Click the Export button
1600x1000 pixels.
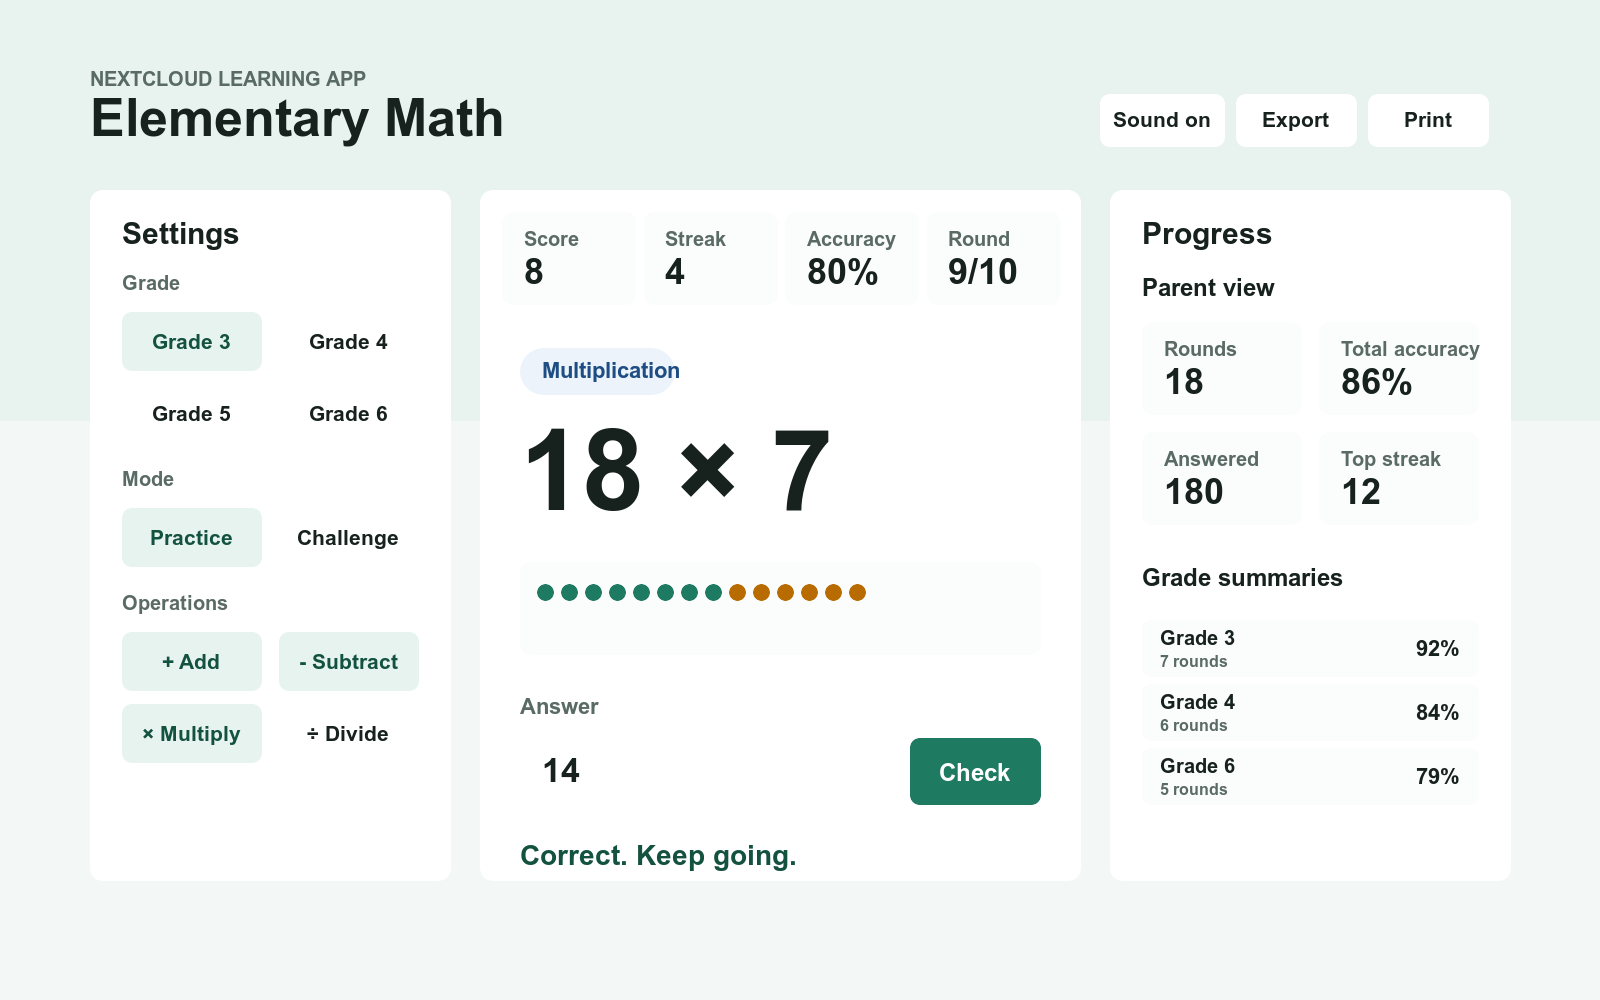[x=1296, y=120]
